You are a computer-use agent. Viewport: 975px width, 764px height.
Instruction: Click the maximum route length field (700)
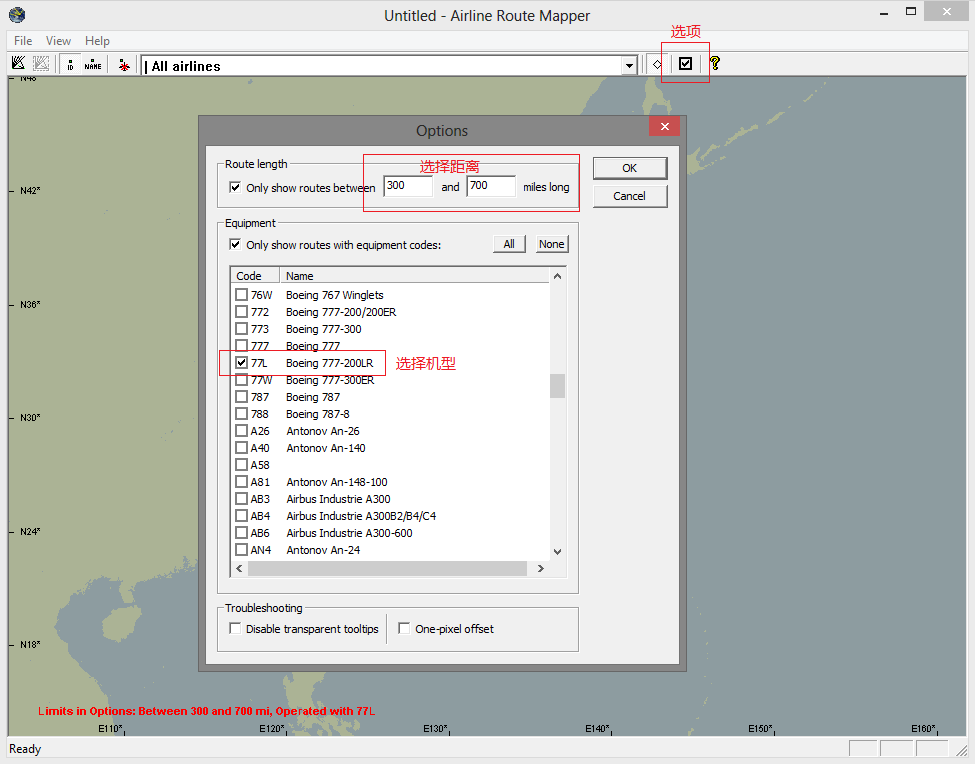click(491, 186)
